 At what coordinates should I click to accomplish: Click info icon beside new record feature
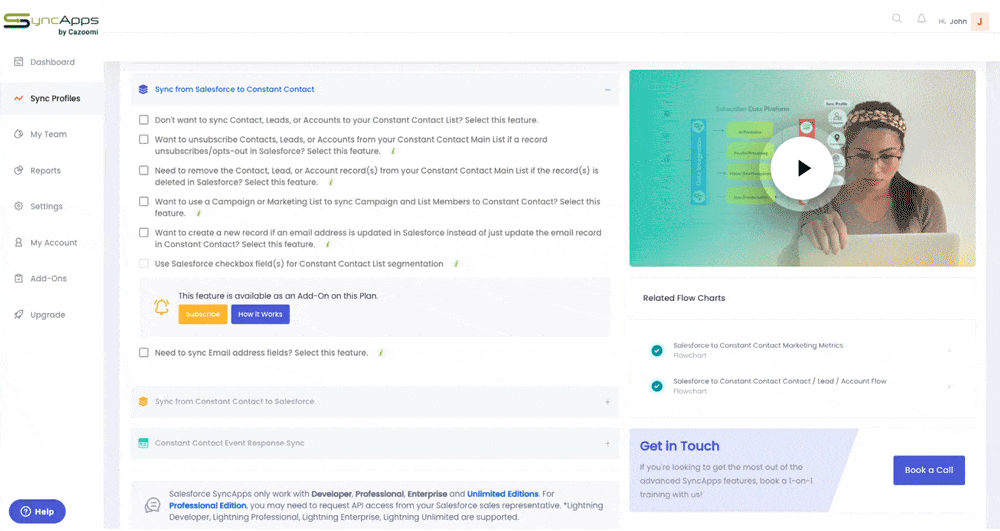click(328, 244)
